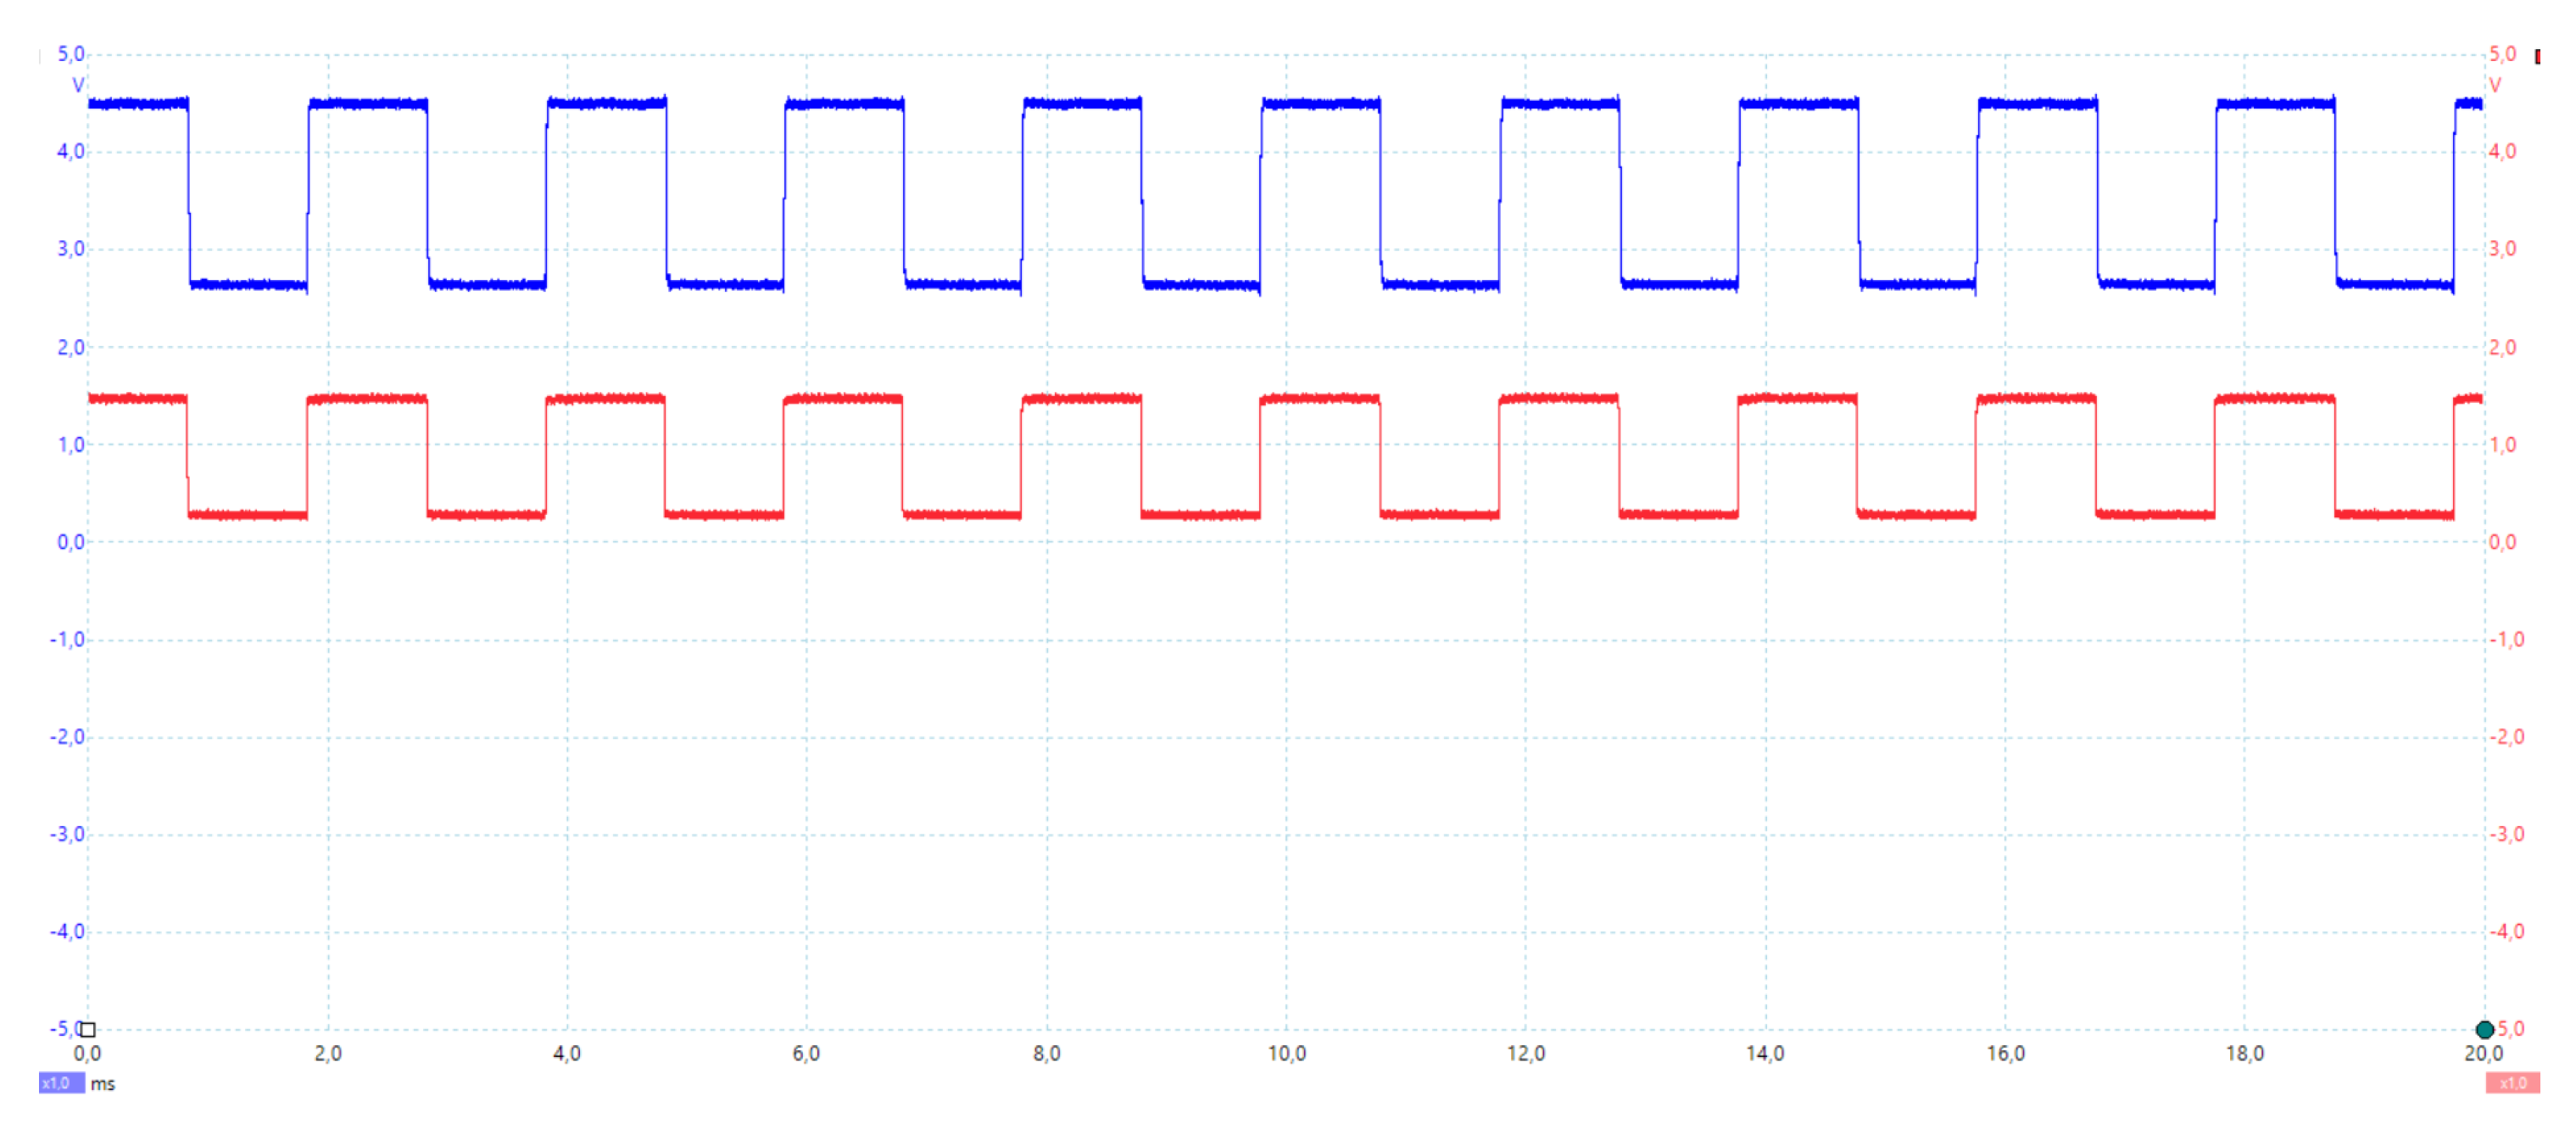Click the red 0,0 value on right axis
Viewport: 2576px width, 1129px height.
click(x=2502, y=542)
